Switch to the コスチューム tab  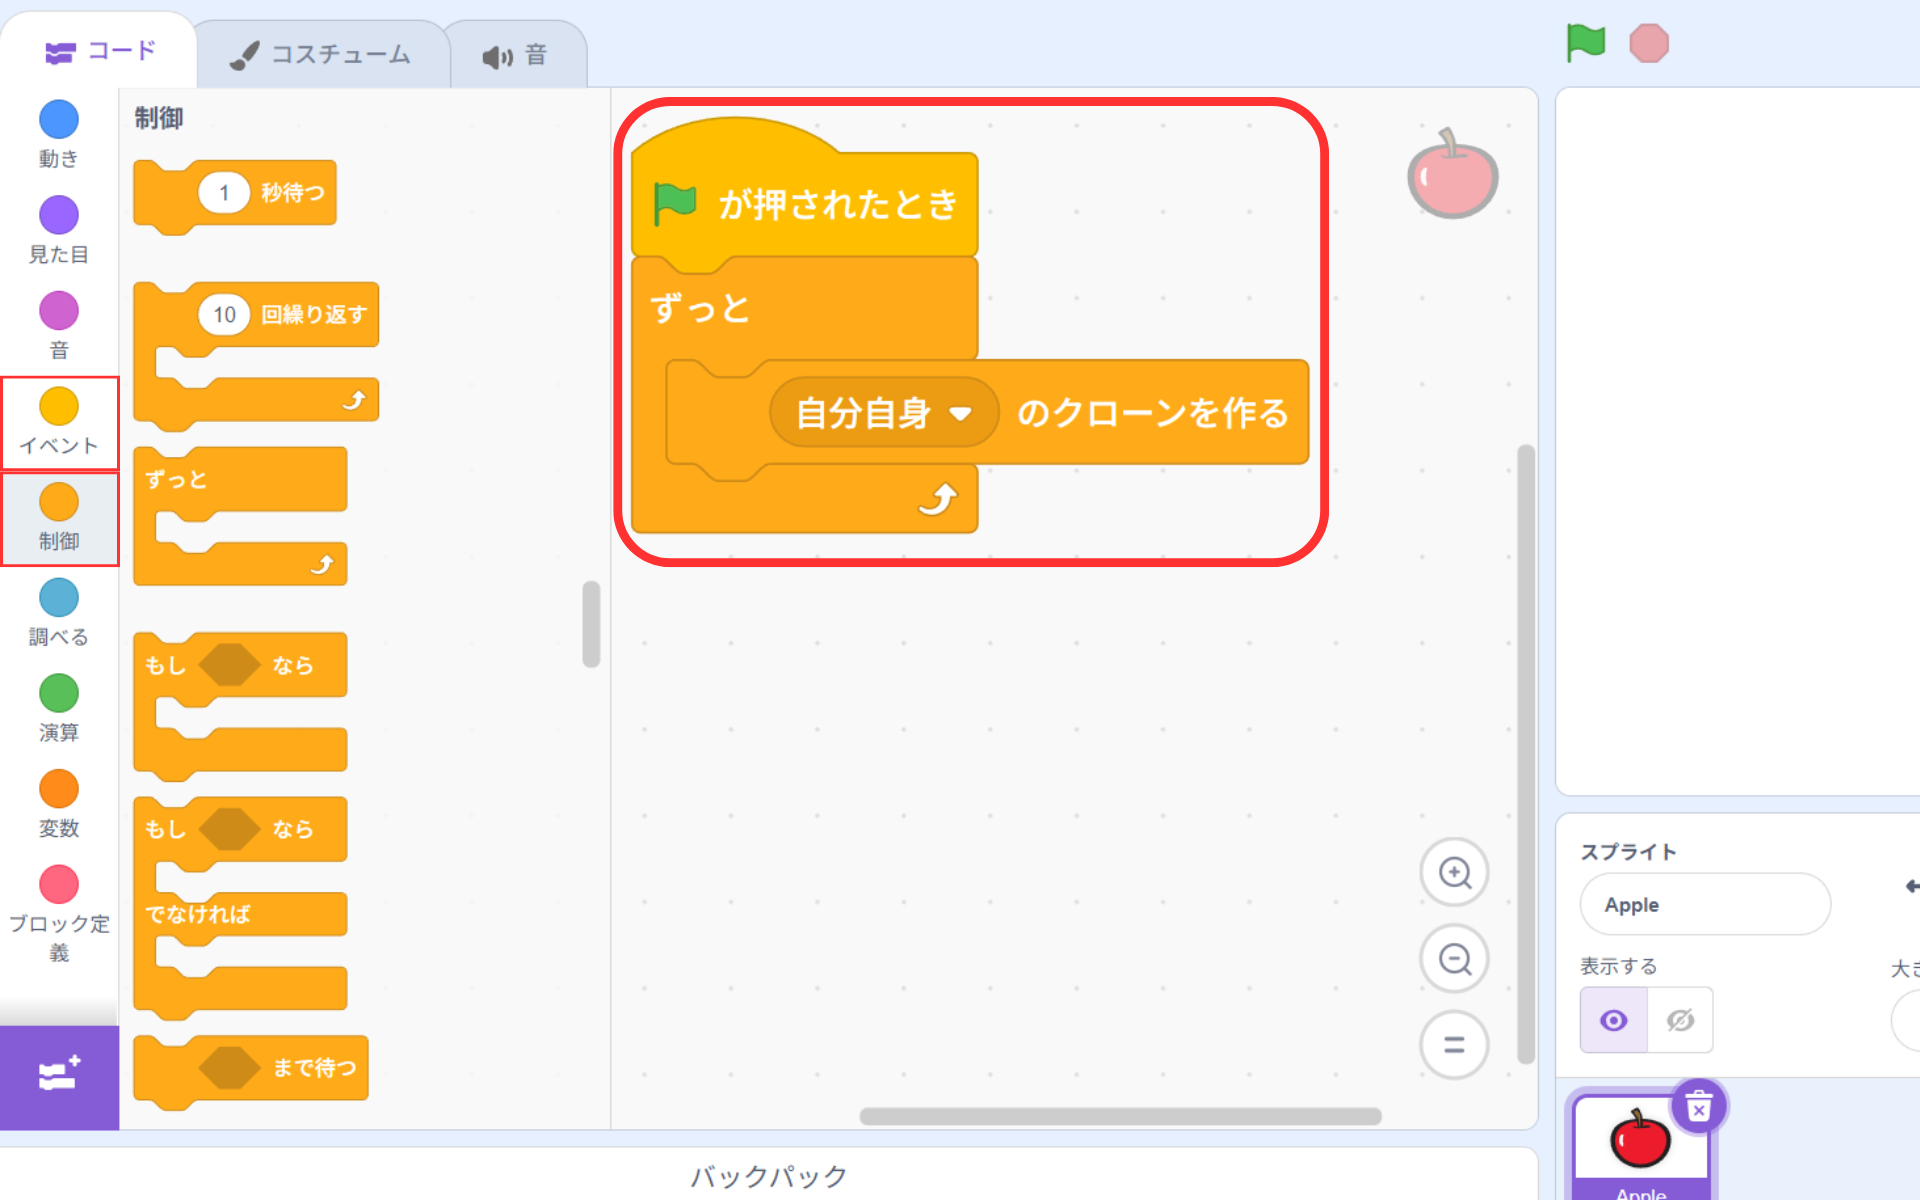(x=322, y=55)
